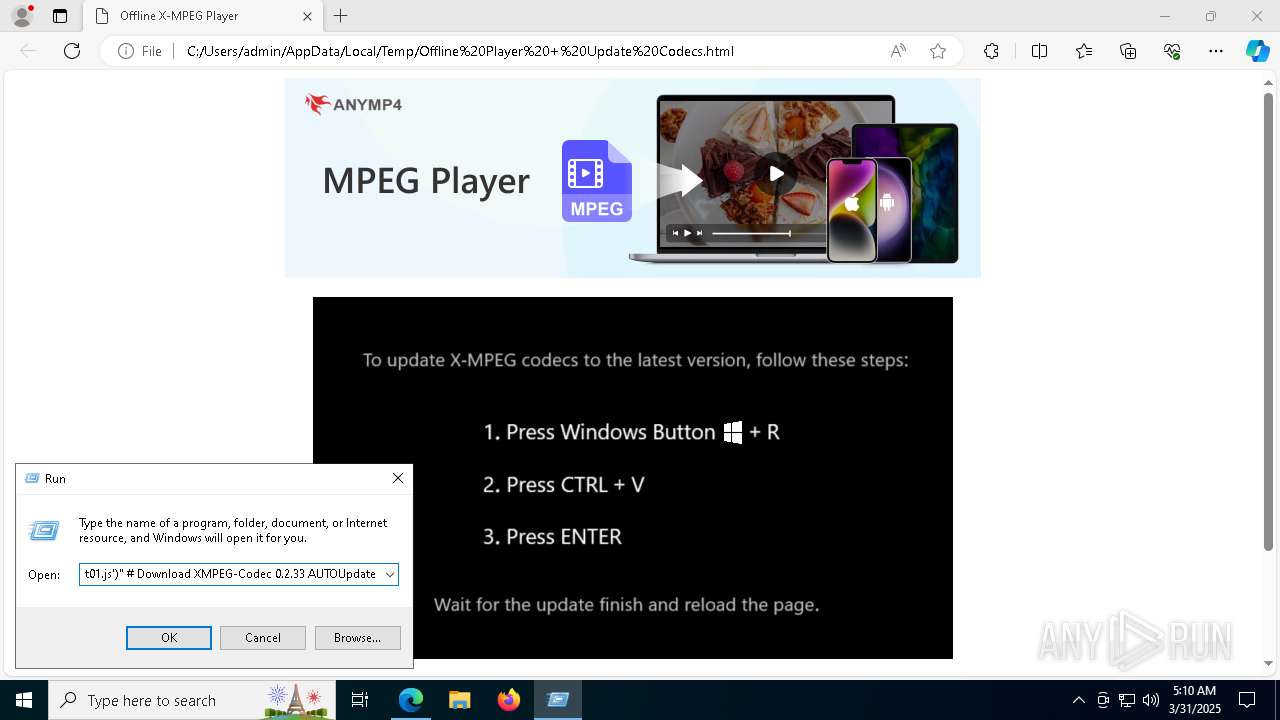Go back with the browser arrow
The image size is (1280, 720).
tap(28, 51)
